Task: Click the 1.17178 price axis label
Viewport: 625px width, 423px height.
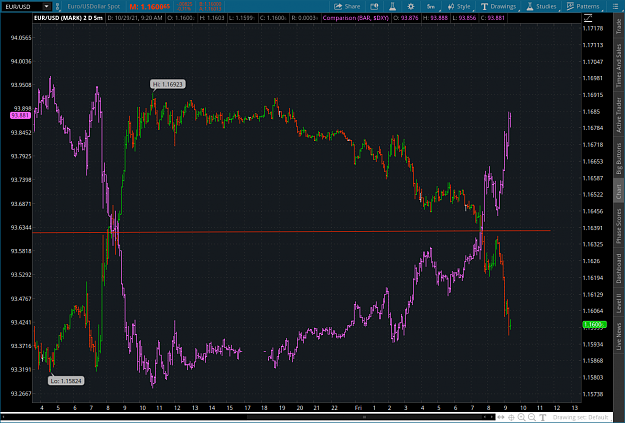Action: [x=593, y=29]
